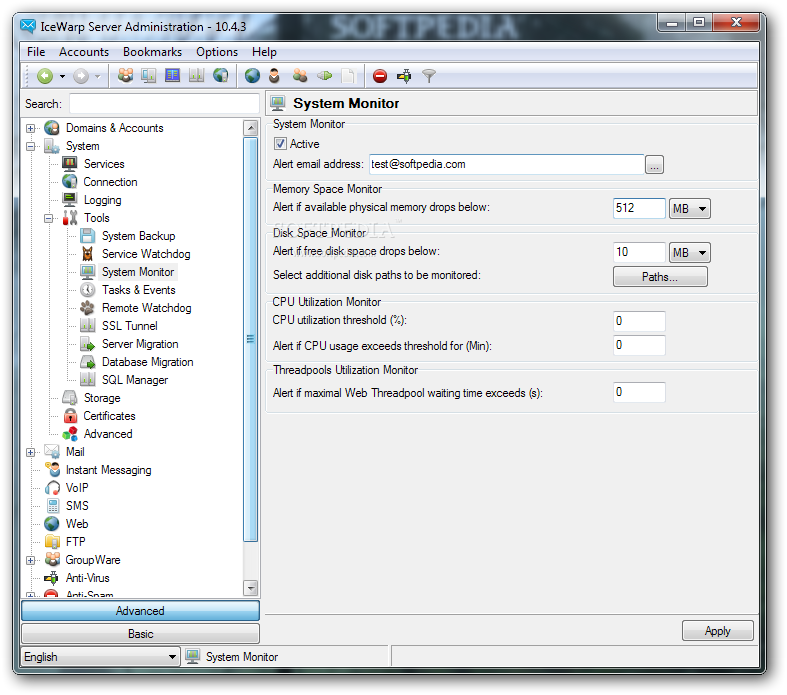Click the Certificates padlock icon
Screen dimensions: 787x695
(70, 416)
